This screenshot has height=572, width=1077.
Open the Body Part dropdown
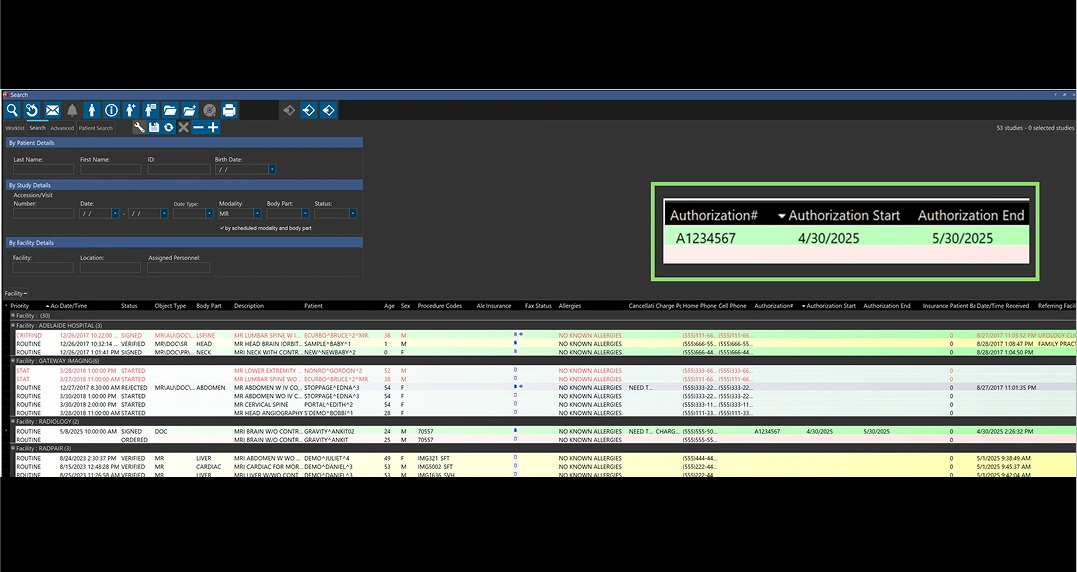[305, 214]
